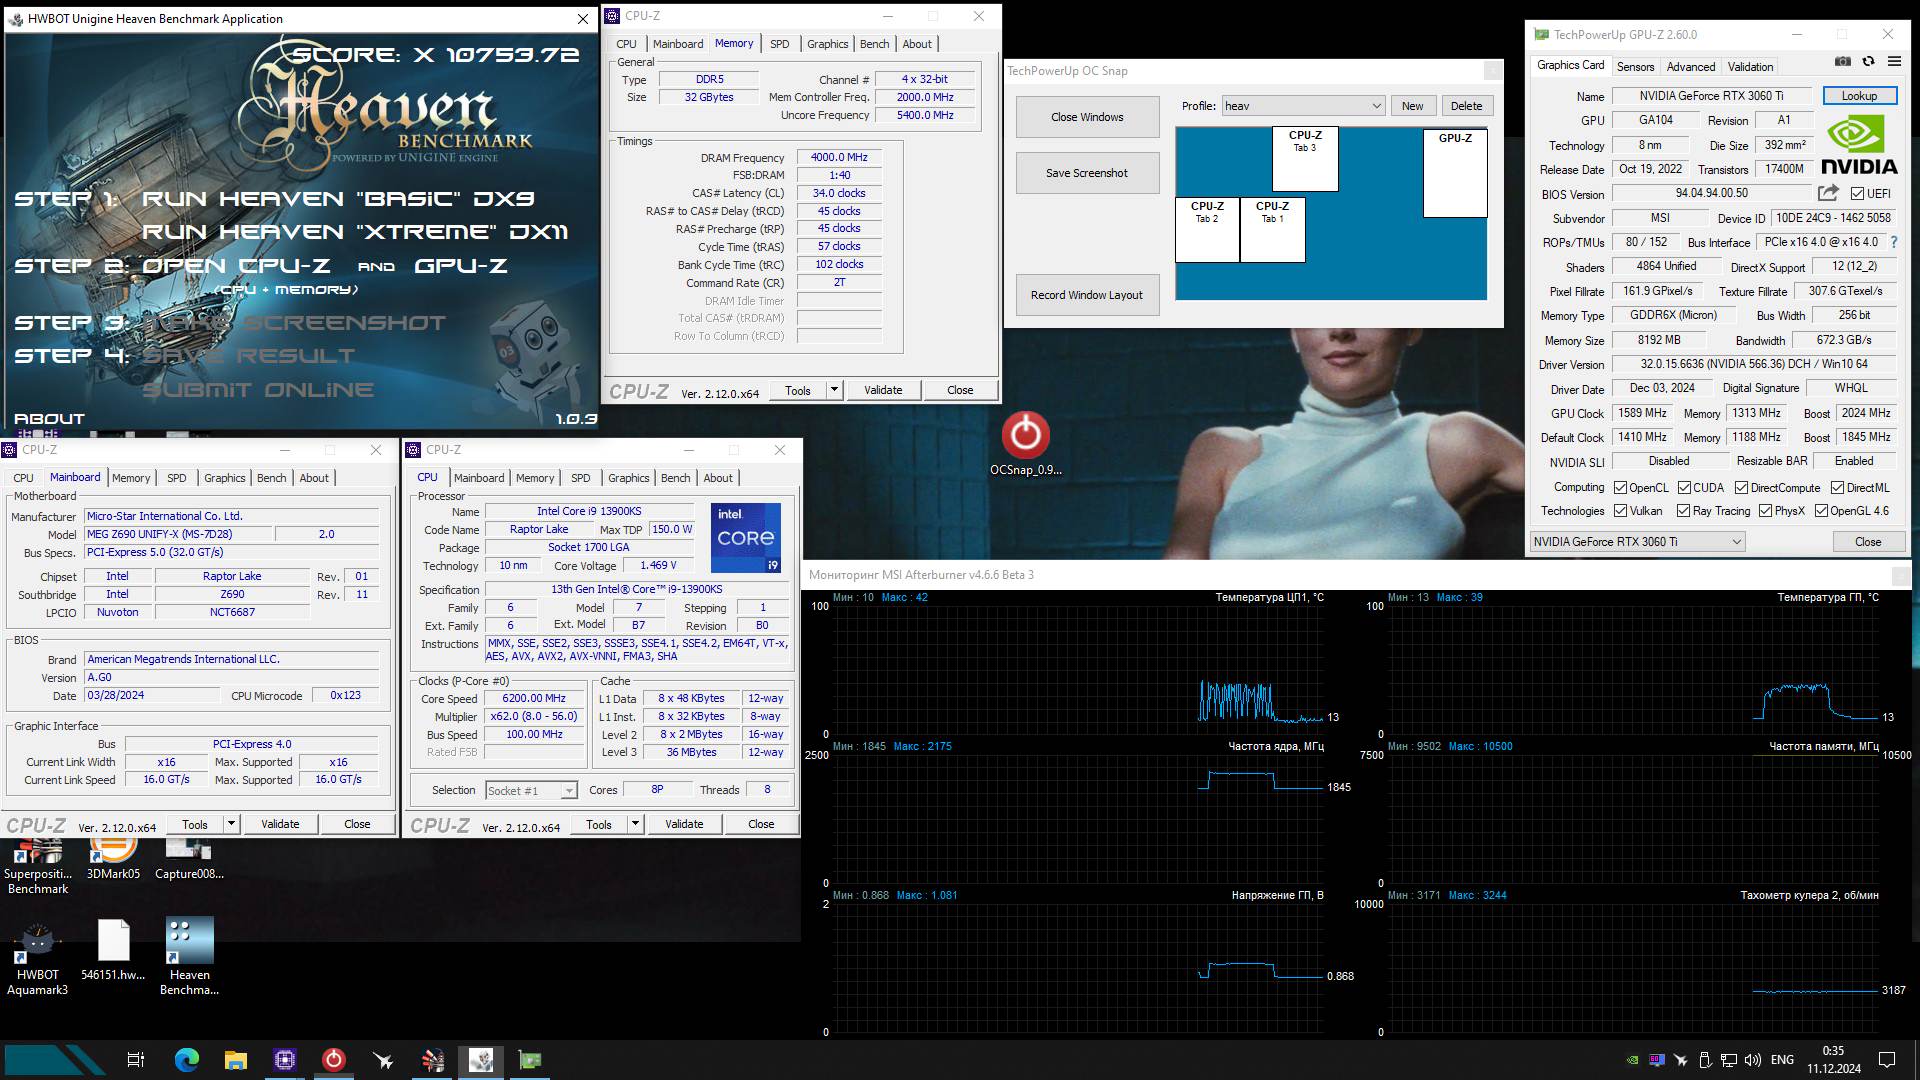Click GPU-Z camera screenshot icon

tap(1843, 61)
